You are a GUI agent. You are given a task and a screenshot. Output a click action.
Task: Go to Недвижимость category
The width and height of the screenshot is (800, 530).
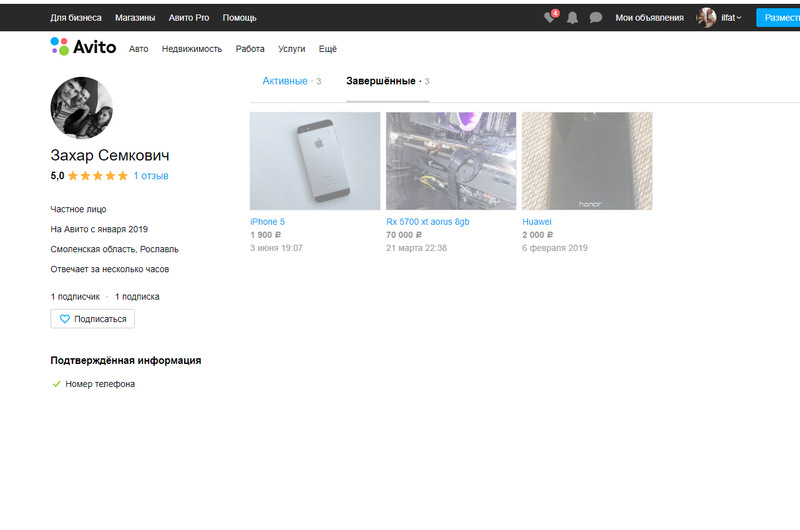click(x=192, y=49)
